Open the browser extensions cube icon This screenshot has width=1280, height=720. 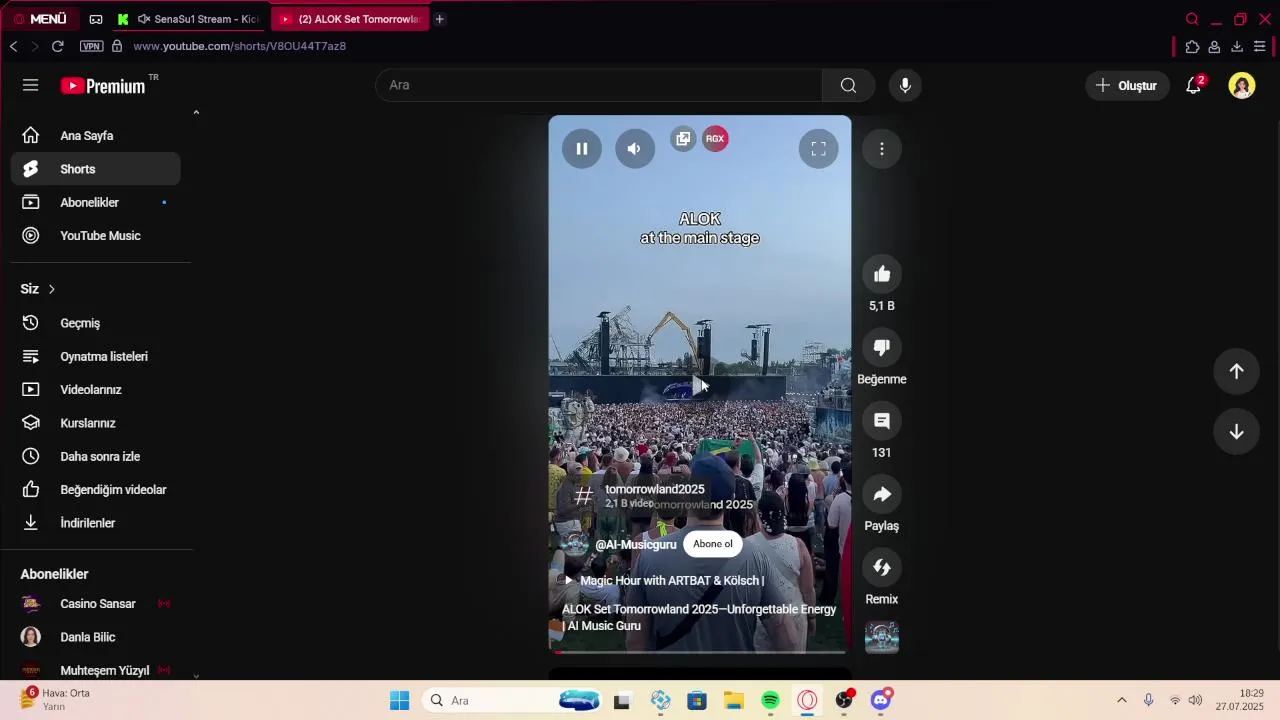[x=1192, y=46]
